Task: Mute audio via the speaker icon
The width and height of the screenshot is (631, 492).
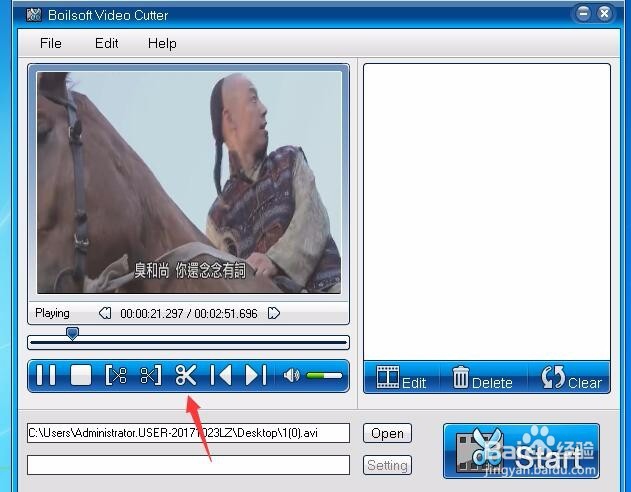Action: point(291,375)
